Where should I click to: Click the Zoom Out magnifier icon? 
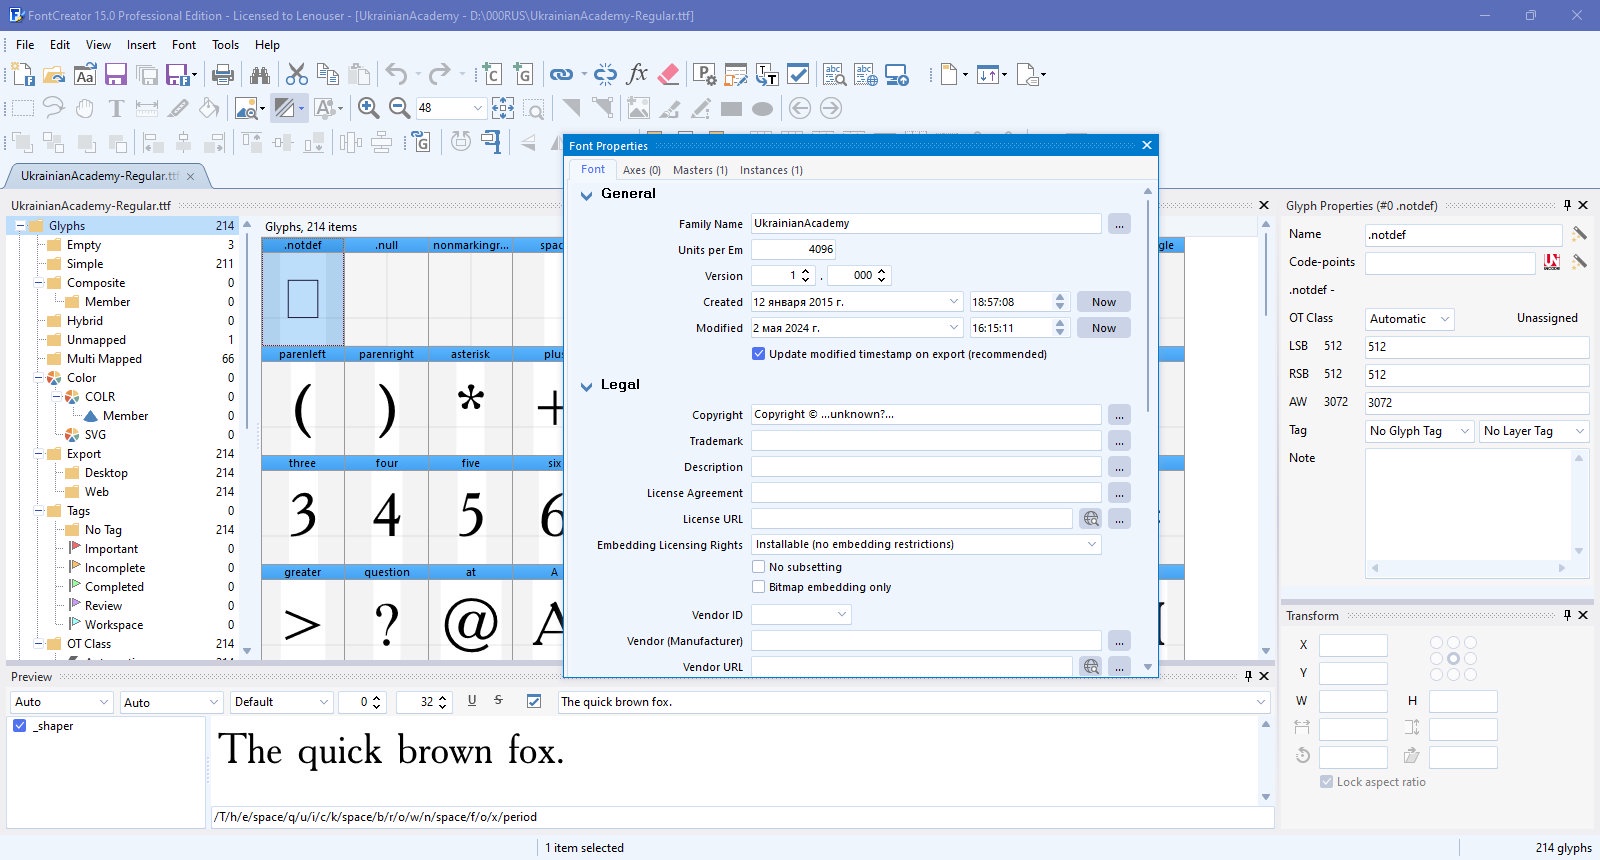pos(399,108)
